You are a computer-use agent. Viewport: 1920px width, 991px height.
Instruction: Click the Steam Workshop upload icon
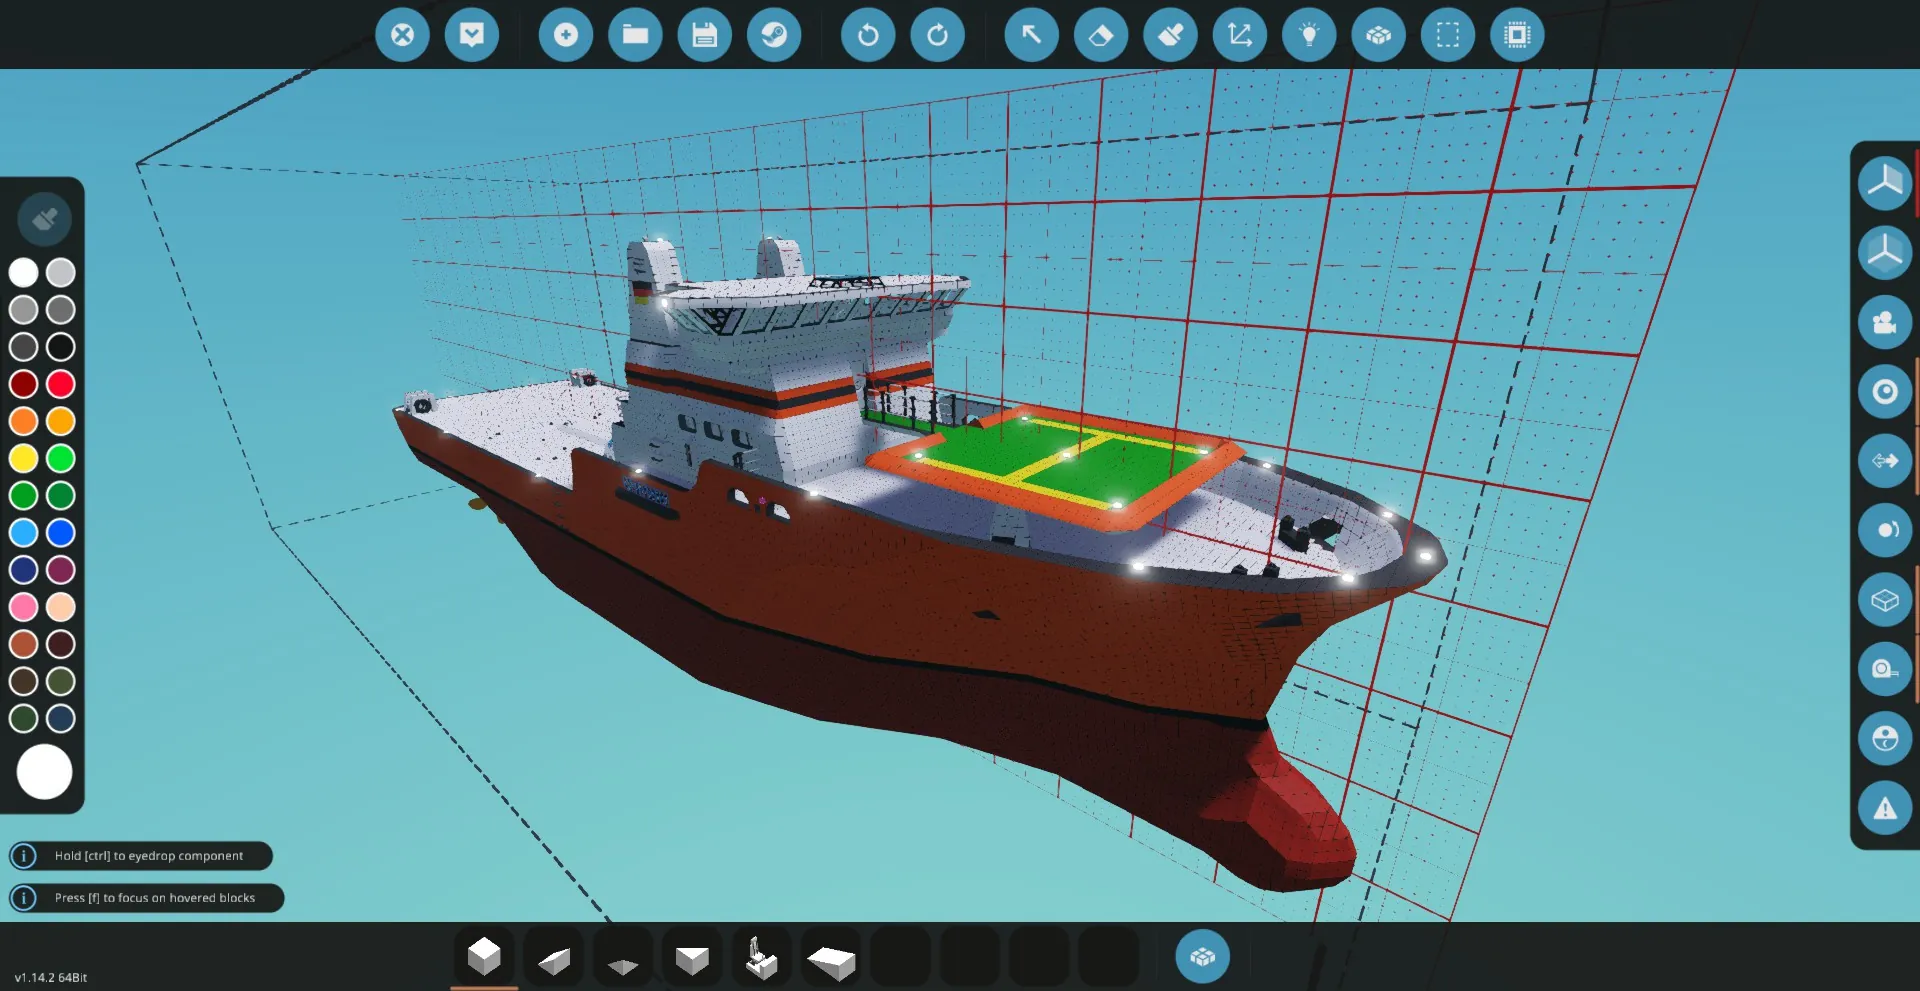[774, 35]
